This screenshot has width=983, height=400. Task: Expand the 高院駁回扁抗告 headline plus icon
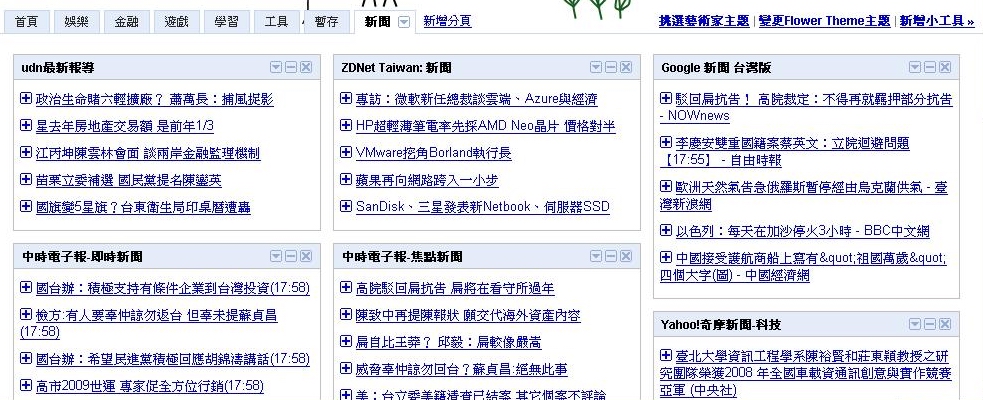tap(346, 287)
